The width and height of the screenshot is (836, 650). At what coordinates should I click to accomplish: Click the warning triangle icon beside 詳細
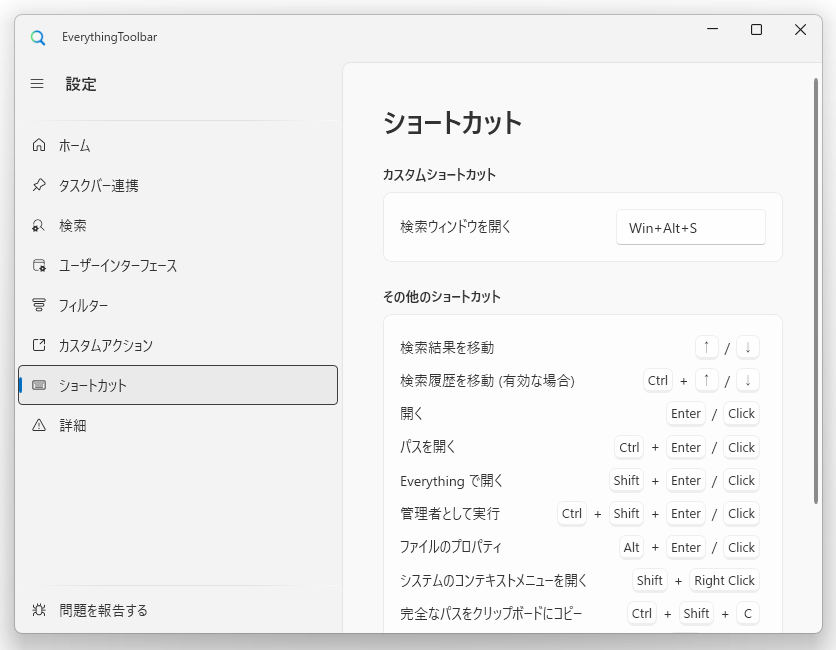(x=39, y=425)
